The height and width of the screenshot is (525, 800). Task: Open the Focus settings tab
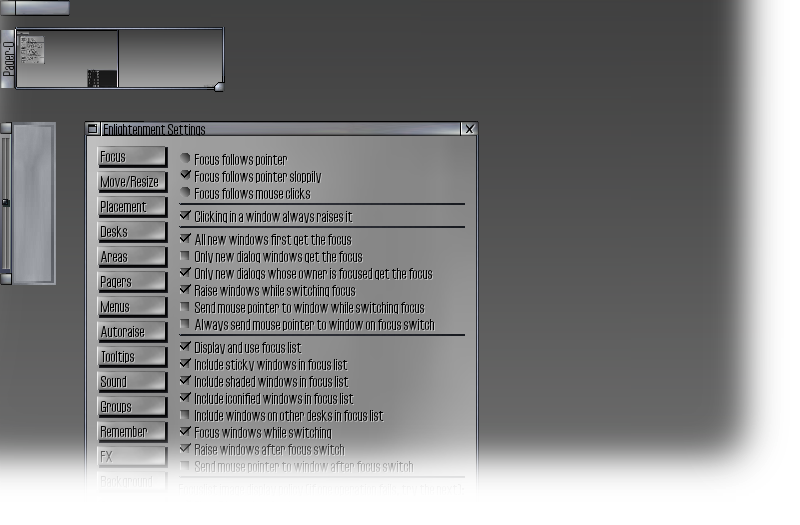[132, 157]
